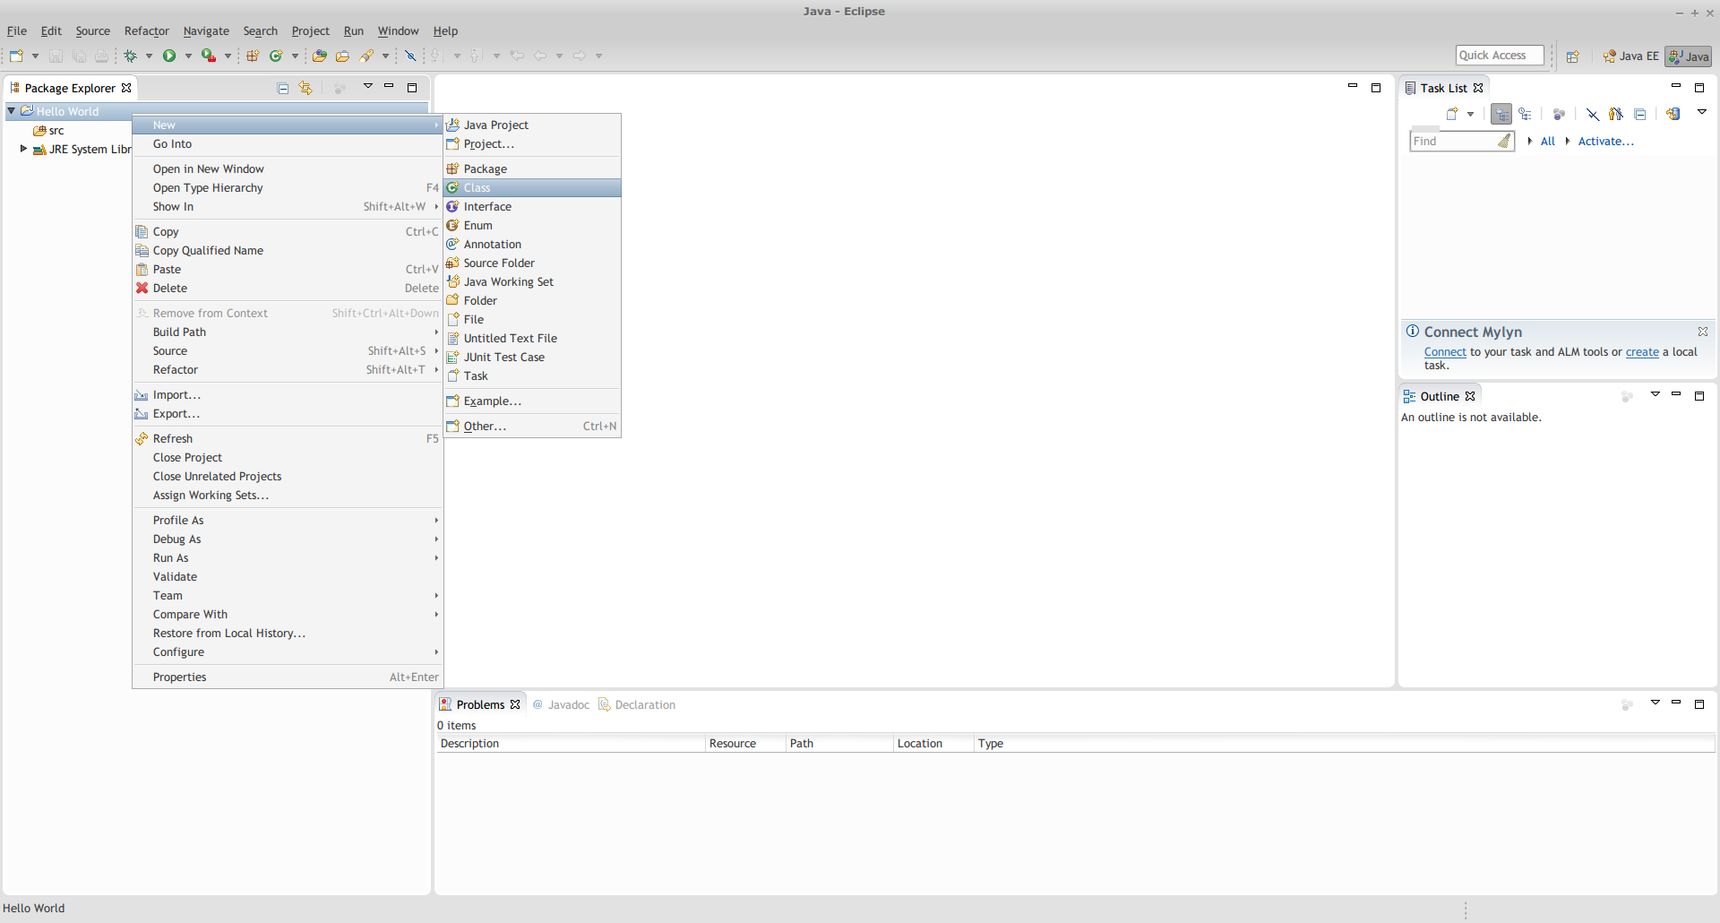Viewport: 1720px width, 923px height.
Task: Click the create link in Mylyn panel
Action: 1642,352
